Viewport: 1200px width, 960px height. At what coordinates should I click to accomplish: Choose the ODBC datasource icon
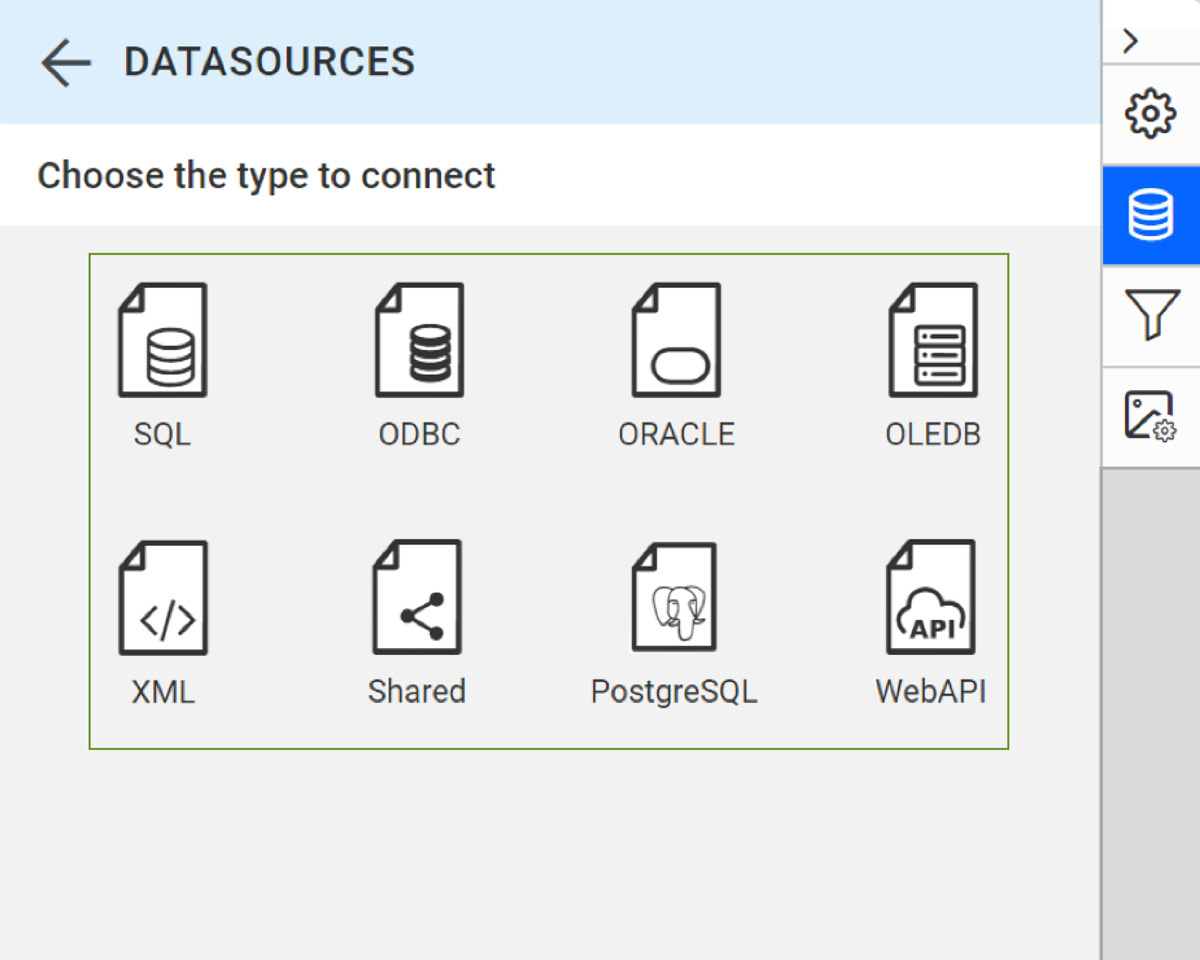point(419,341)
